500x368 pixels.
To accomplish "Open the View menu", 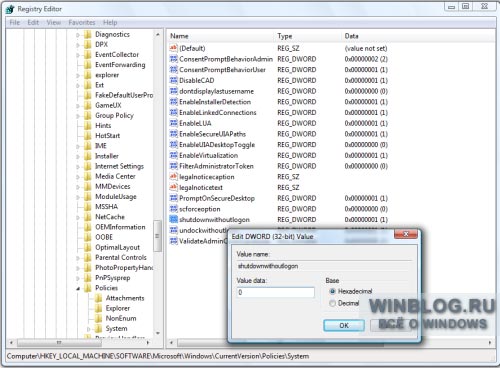I will click(x=54, y=22).
